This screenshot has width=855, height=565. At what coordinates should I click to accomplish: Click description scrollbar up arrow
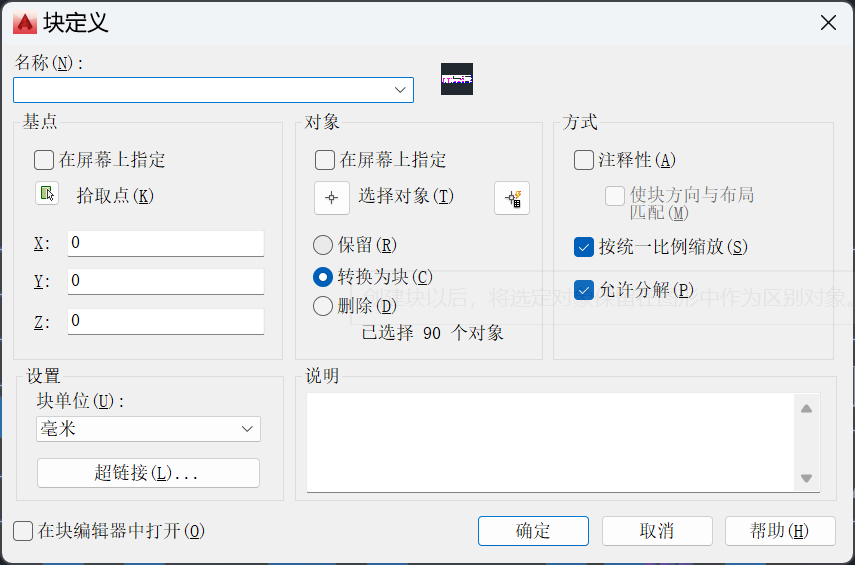806,408
